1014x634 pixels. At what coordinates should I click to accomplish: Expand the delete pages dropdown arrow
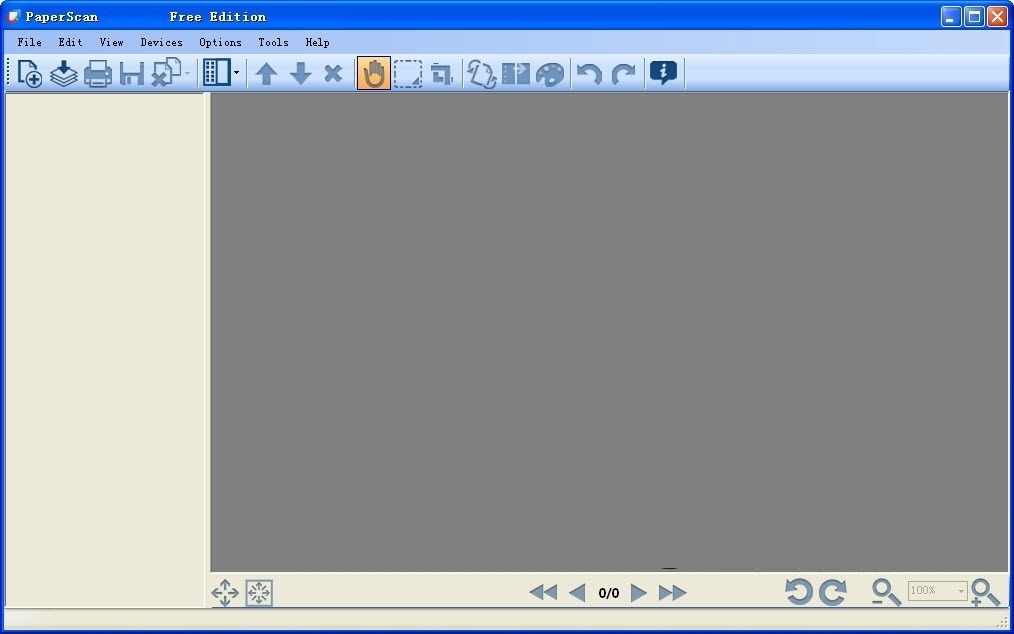click(188, 73)
